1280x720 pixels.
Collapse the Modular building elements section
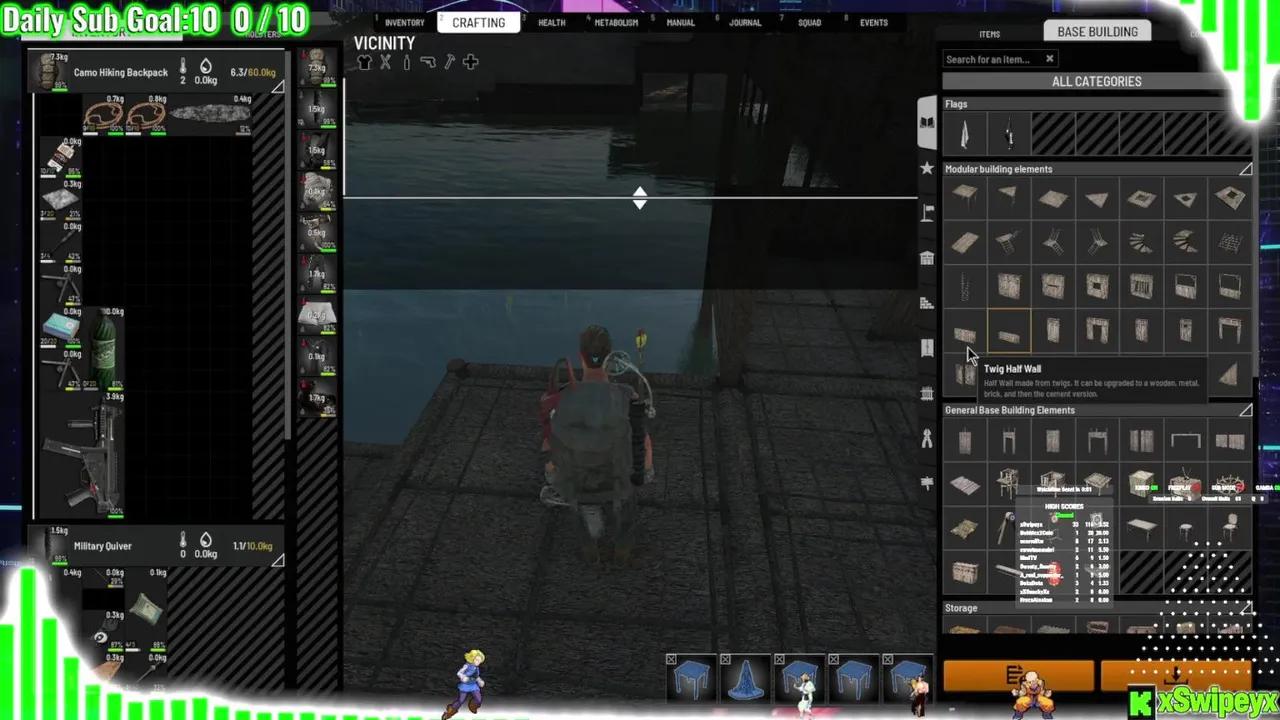click(x=1245, y=169)
